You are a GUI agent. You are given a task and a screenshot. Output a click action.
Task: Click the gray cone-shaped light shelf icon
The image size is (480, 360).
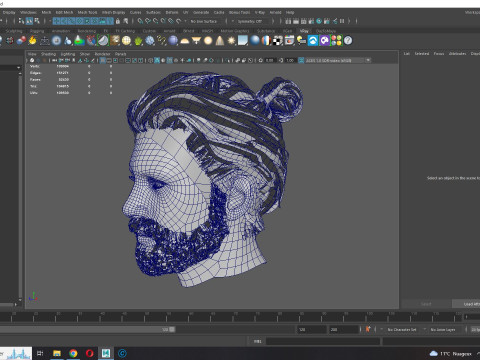(220, 41)
